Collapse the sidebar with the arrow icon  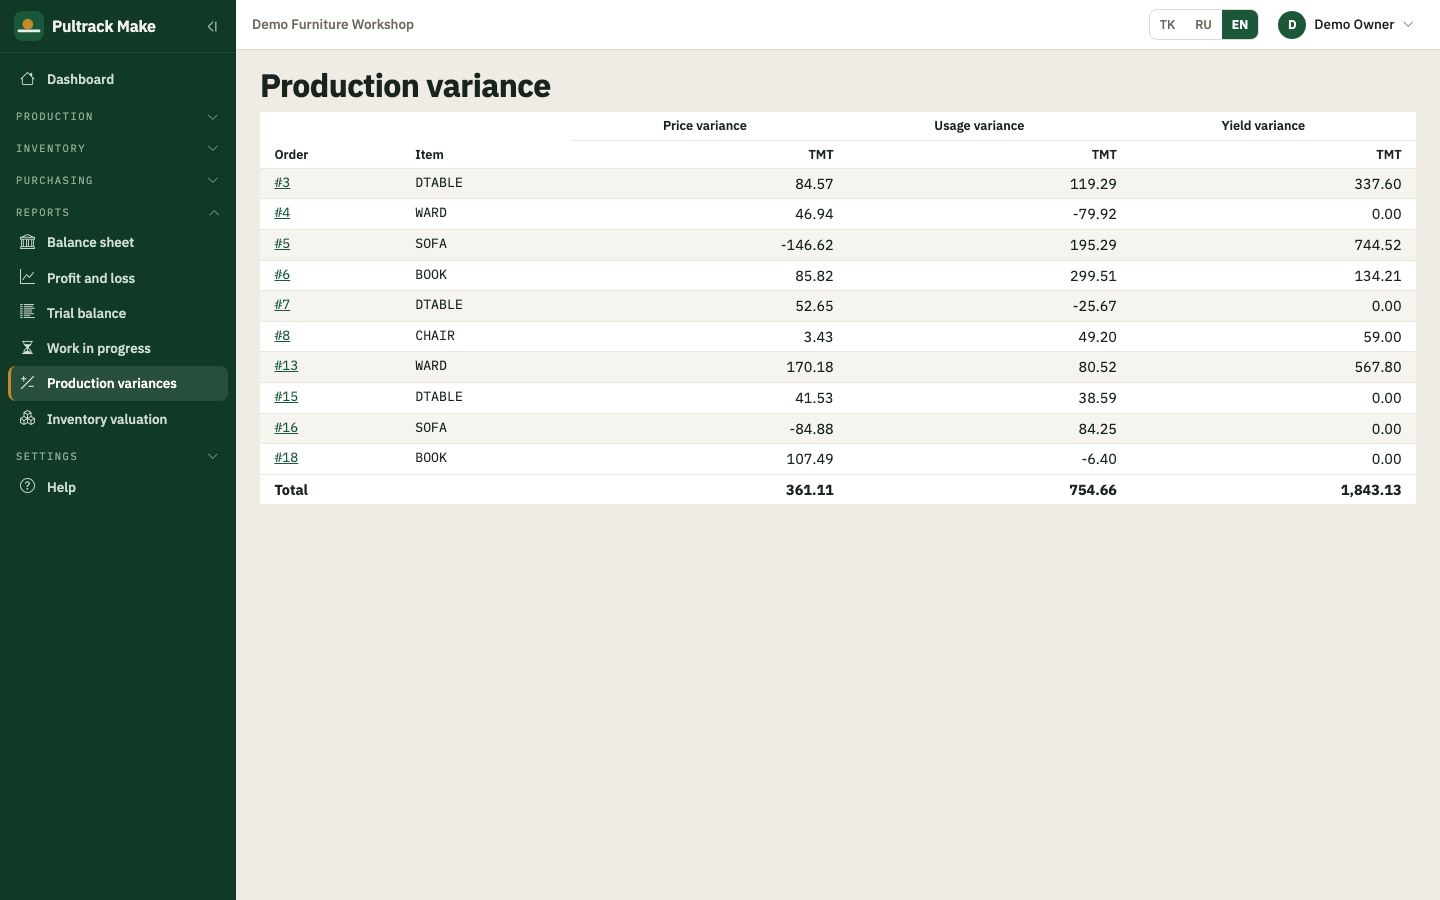[x=212, y=26]
